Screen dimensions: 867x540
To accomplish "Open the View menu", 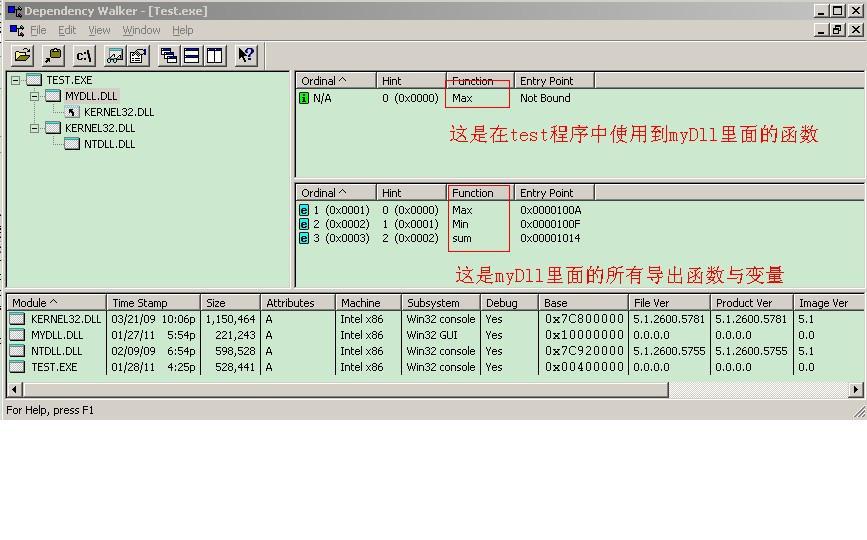I will (x=100, y=30).
